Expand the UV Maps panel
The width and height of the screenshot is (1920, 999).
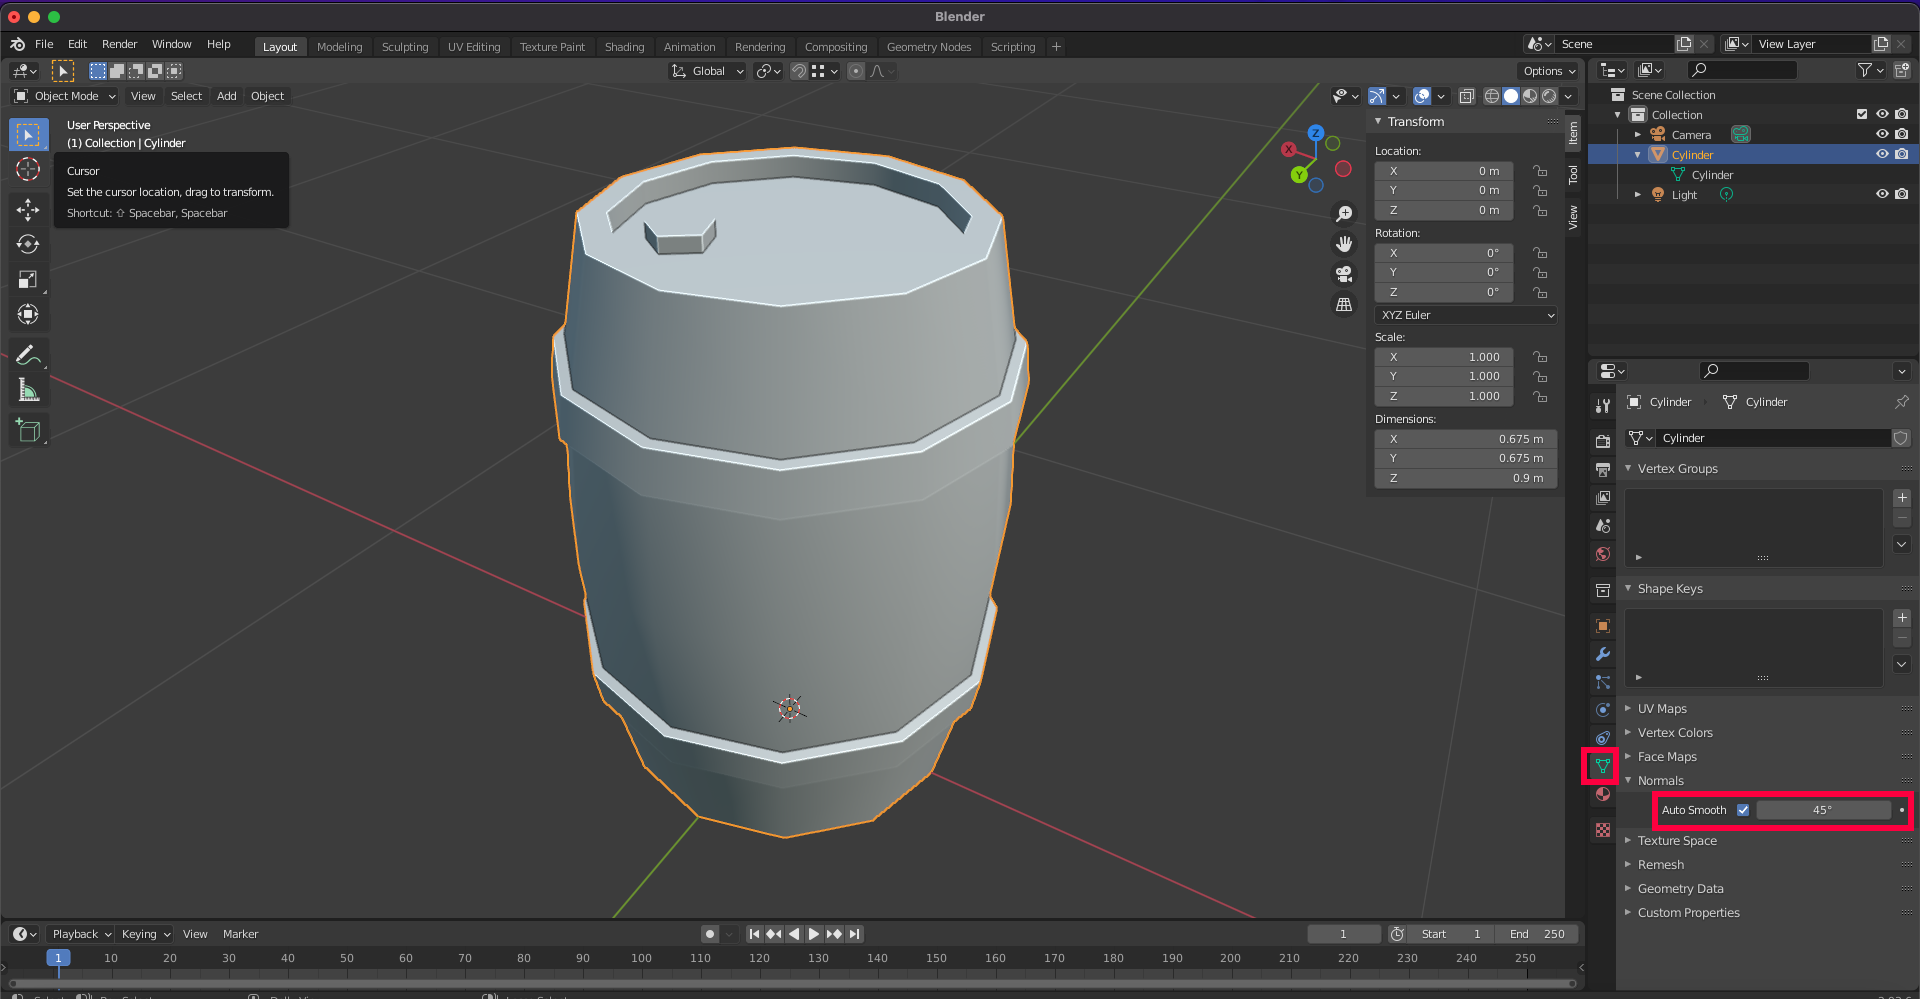pyautogui.click(x=1662, y=709)
